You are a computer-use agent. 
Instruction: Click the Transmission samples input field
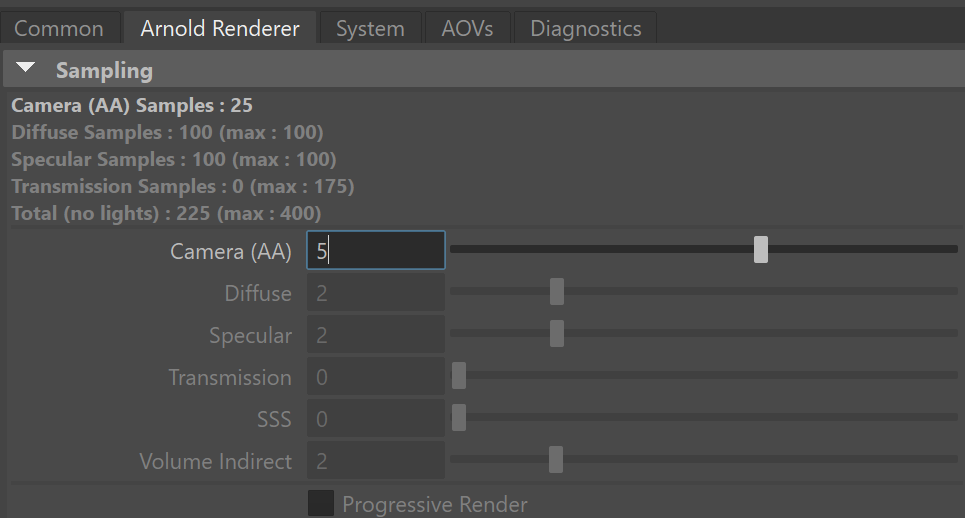375,377
